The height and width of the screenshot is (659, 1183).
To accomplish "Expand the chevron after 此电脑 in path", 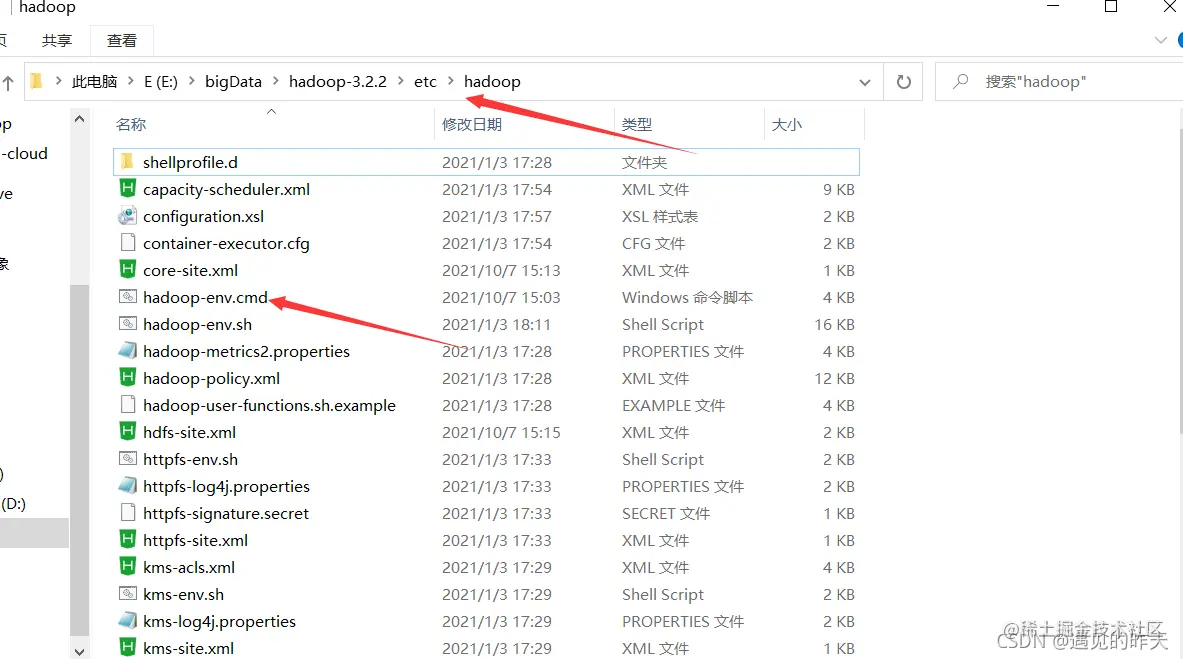I will click(131, 81).
